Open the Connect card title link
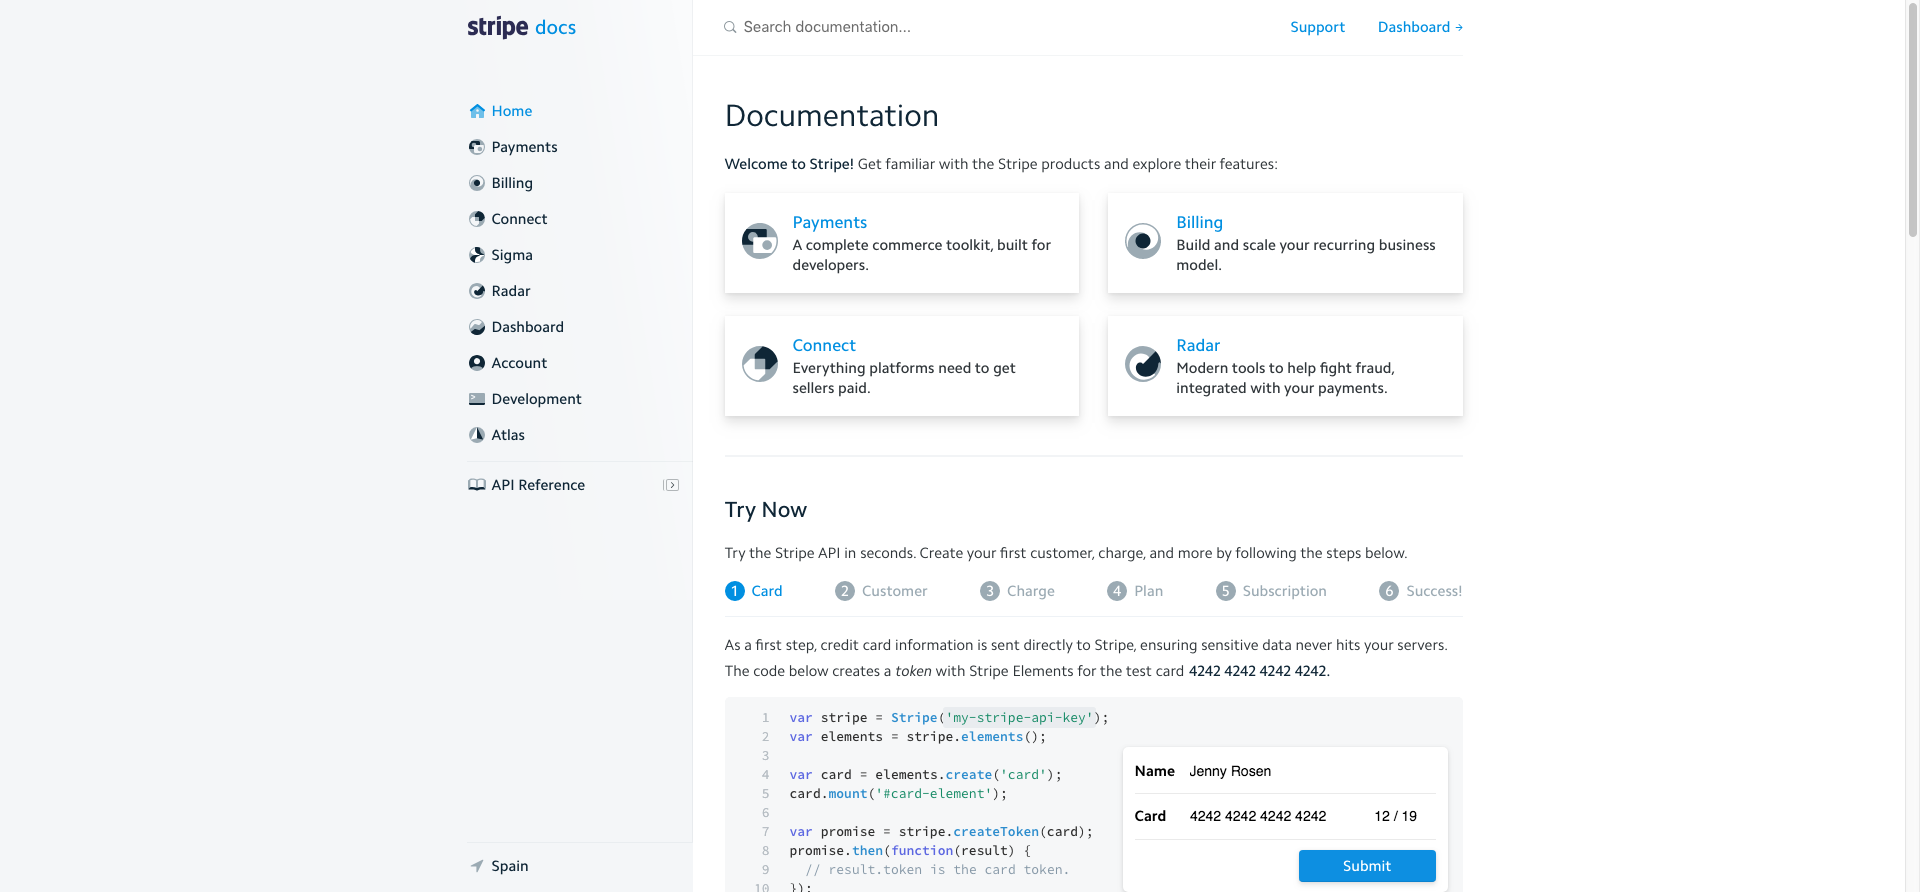This screenshot has height=892, width=1920. click(824, 345)
